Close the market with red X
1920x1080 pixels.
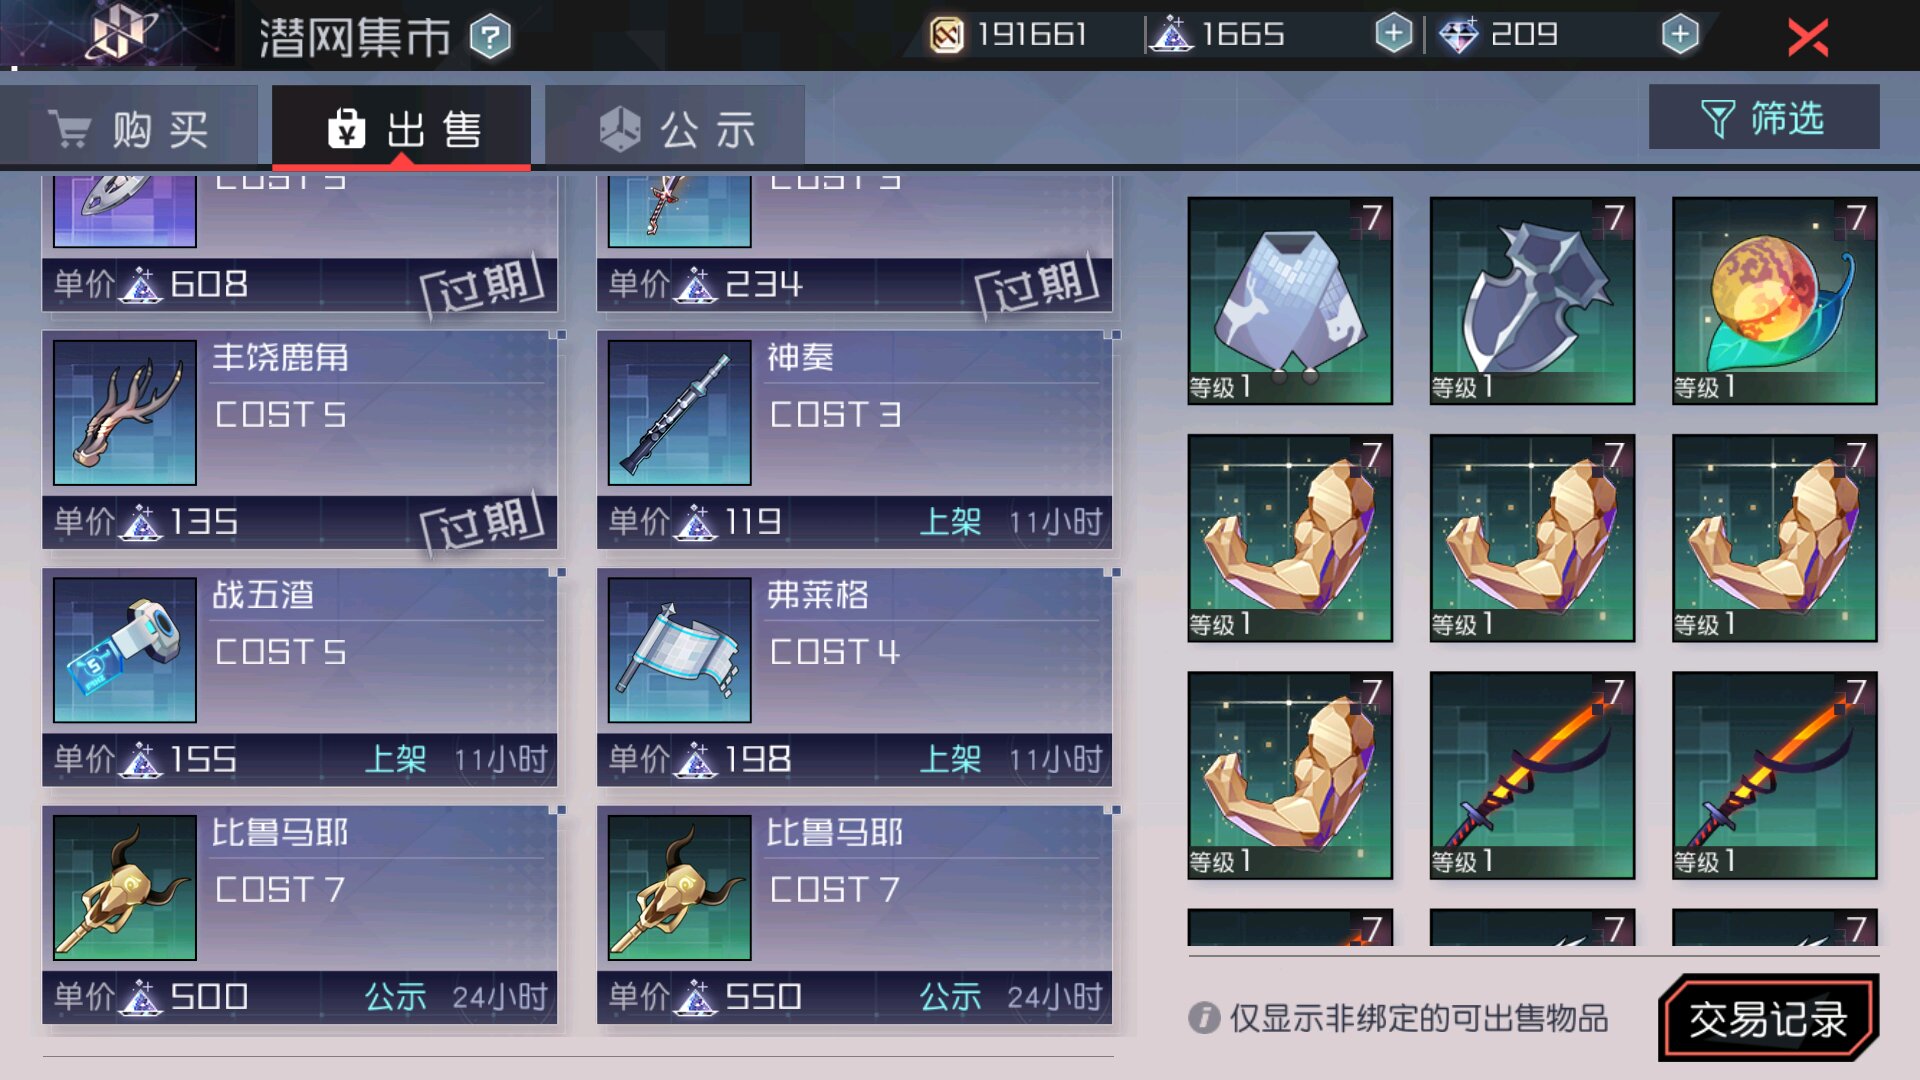(1807, 38)
